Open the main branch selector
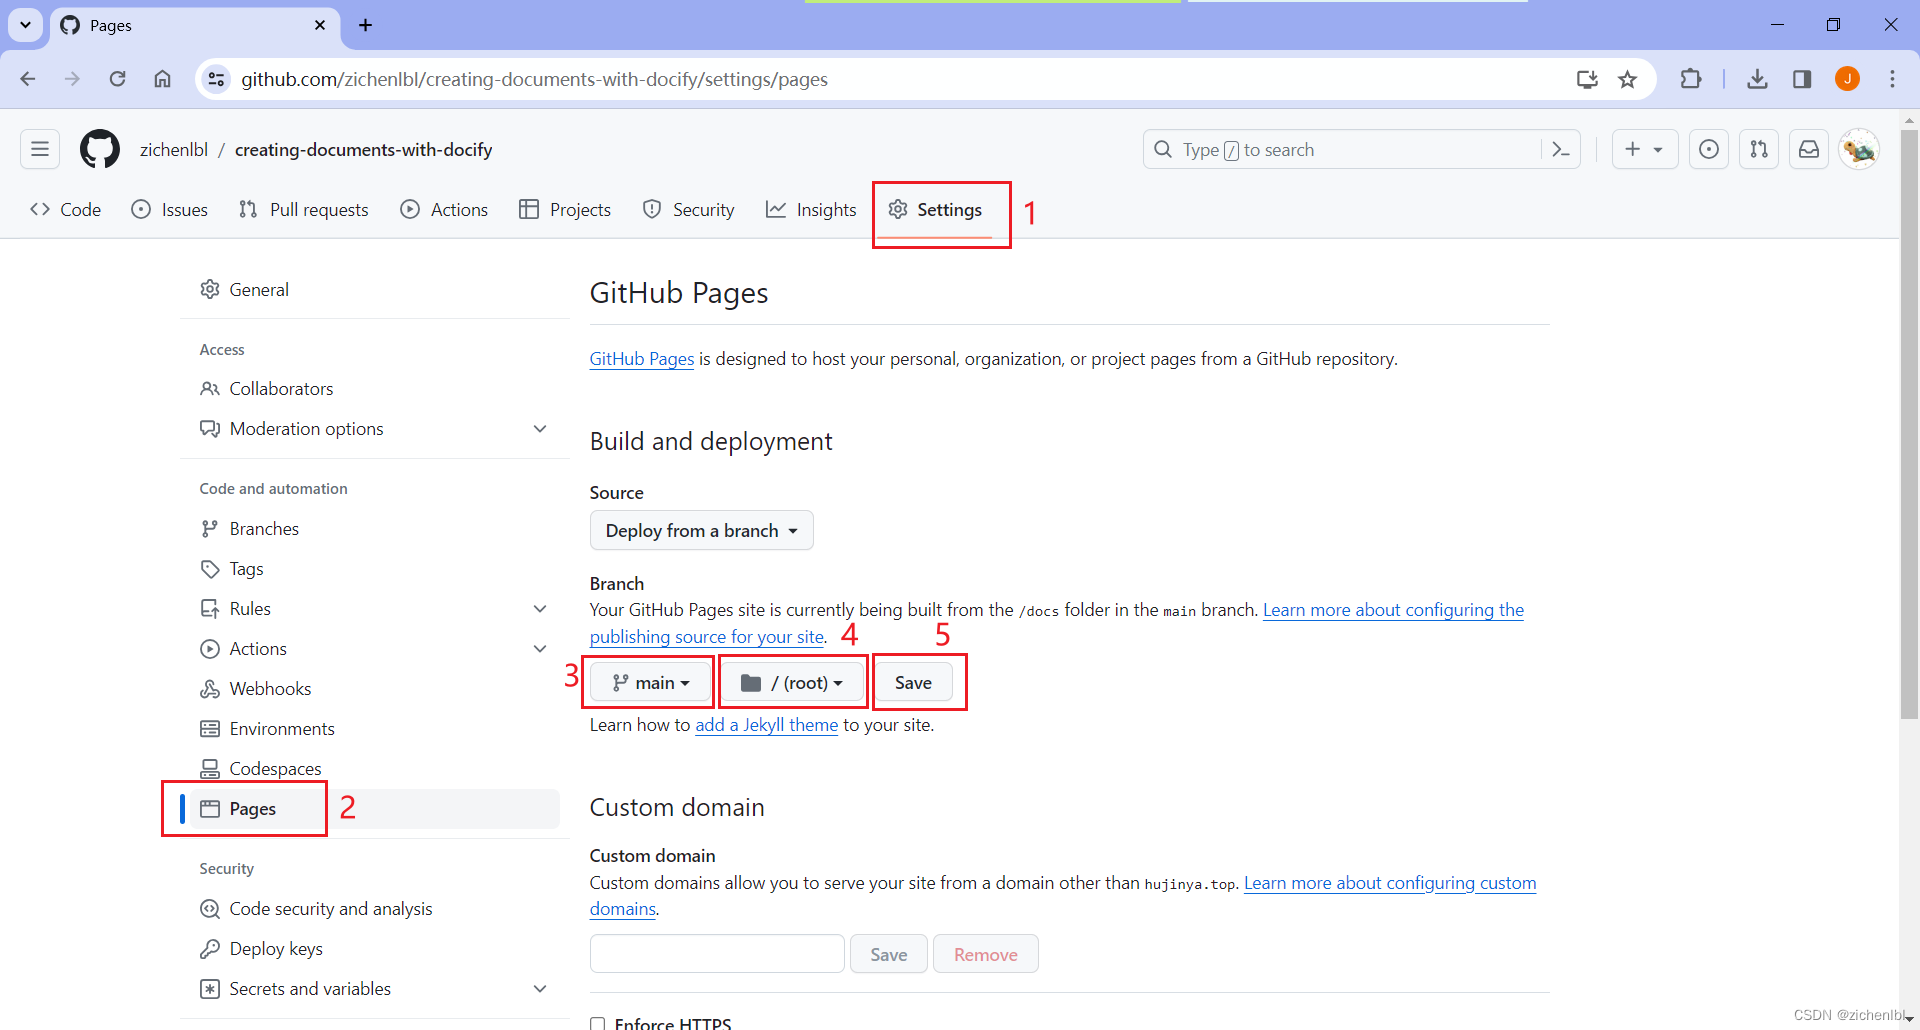Screen dimensions: 1920x1030 coord(651,683)
